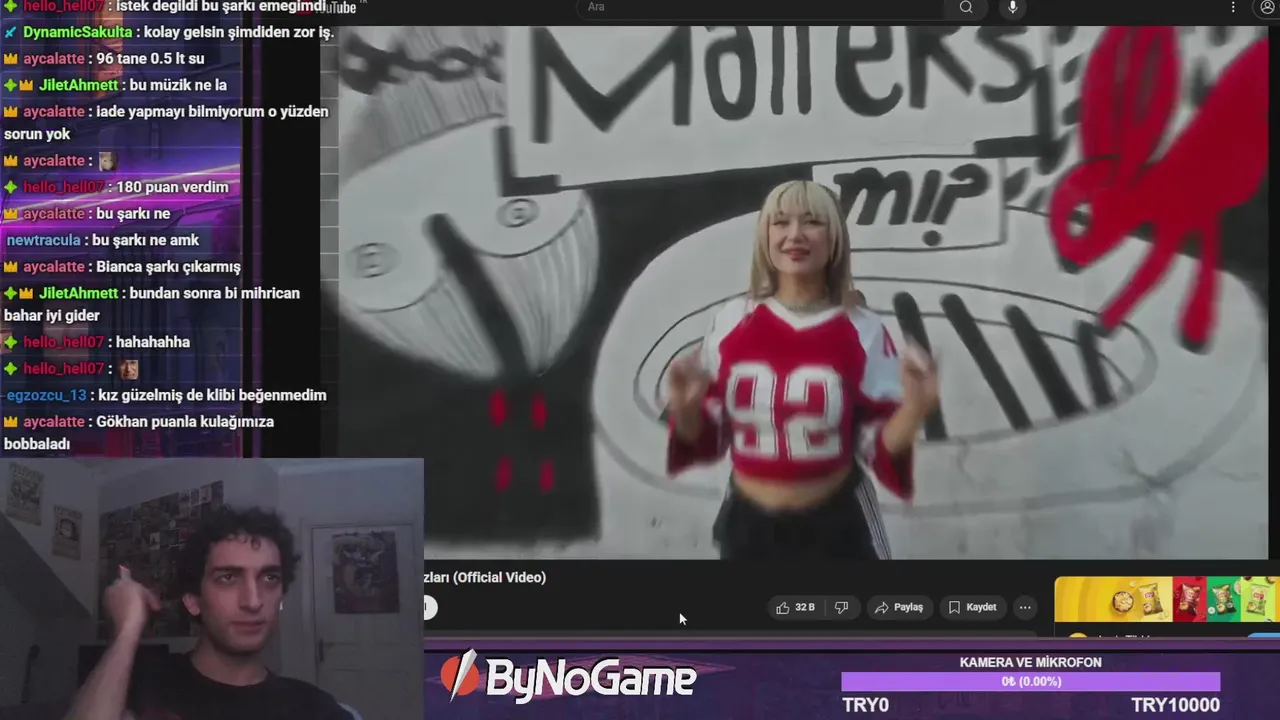The height and width of the screenshot is (720, 1280).
Task: Click hello_hell07 on 'hahahahha' message
Action: 64,342
